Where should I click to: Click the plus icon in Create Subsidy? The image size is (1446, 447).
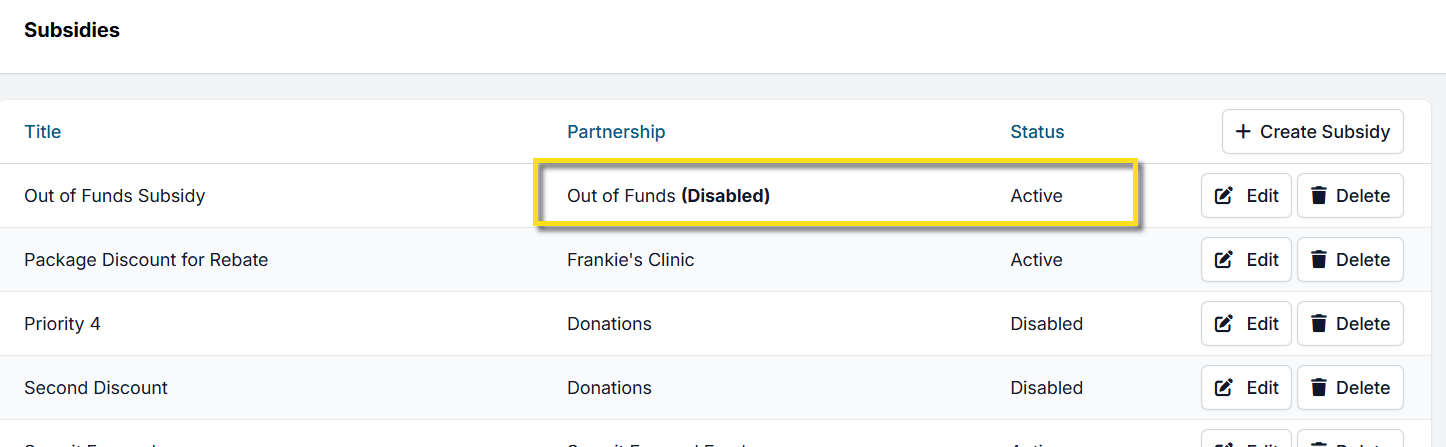click(x=1243, y=132)
